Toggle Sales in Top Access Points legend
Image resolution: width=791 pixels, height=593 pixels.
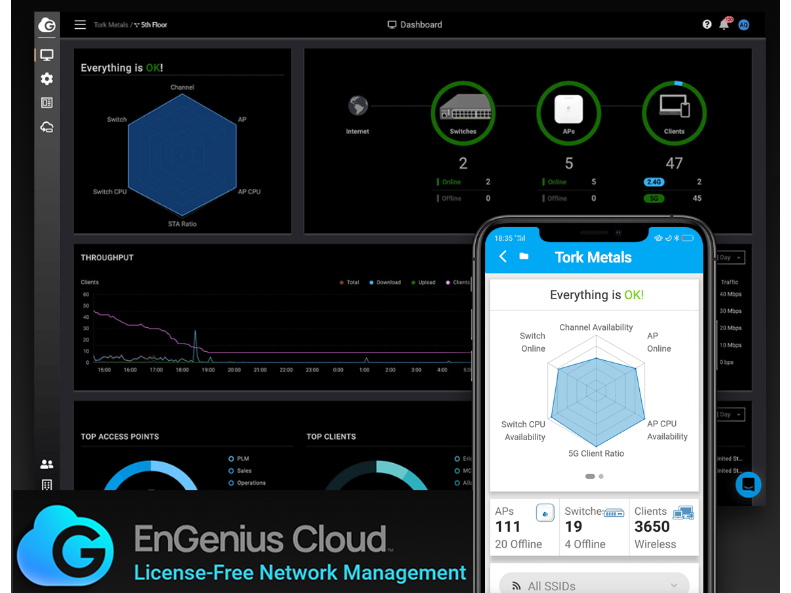[x=240, y=470]
